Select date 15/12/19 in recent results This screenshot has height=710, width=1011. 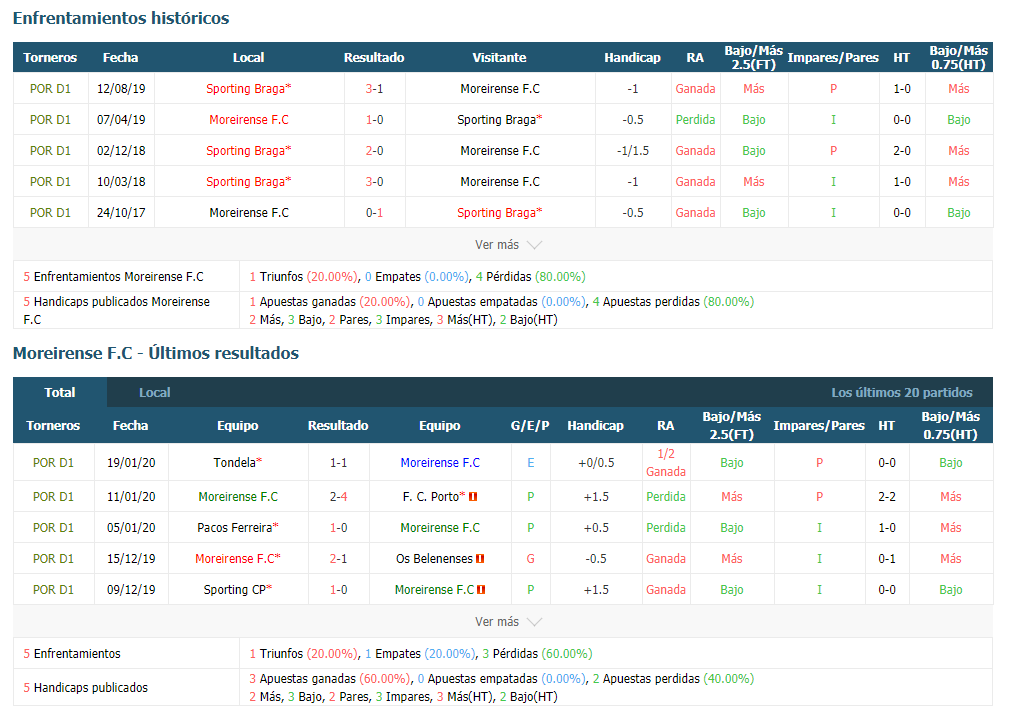tap(131, 558)
